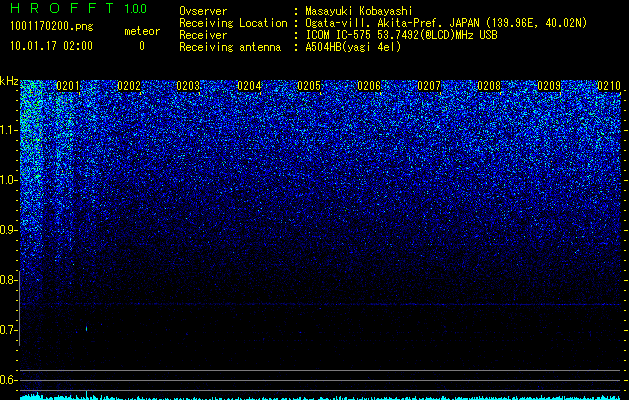Click the 1.0 kHz axis label

point(9,180)
